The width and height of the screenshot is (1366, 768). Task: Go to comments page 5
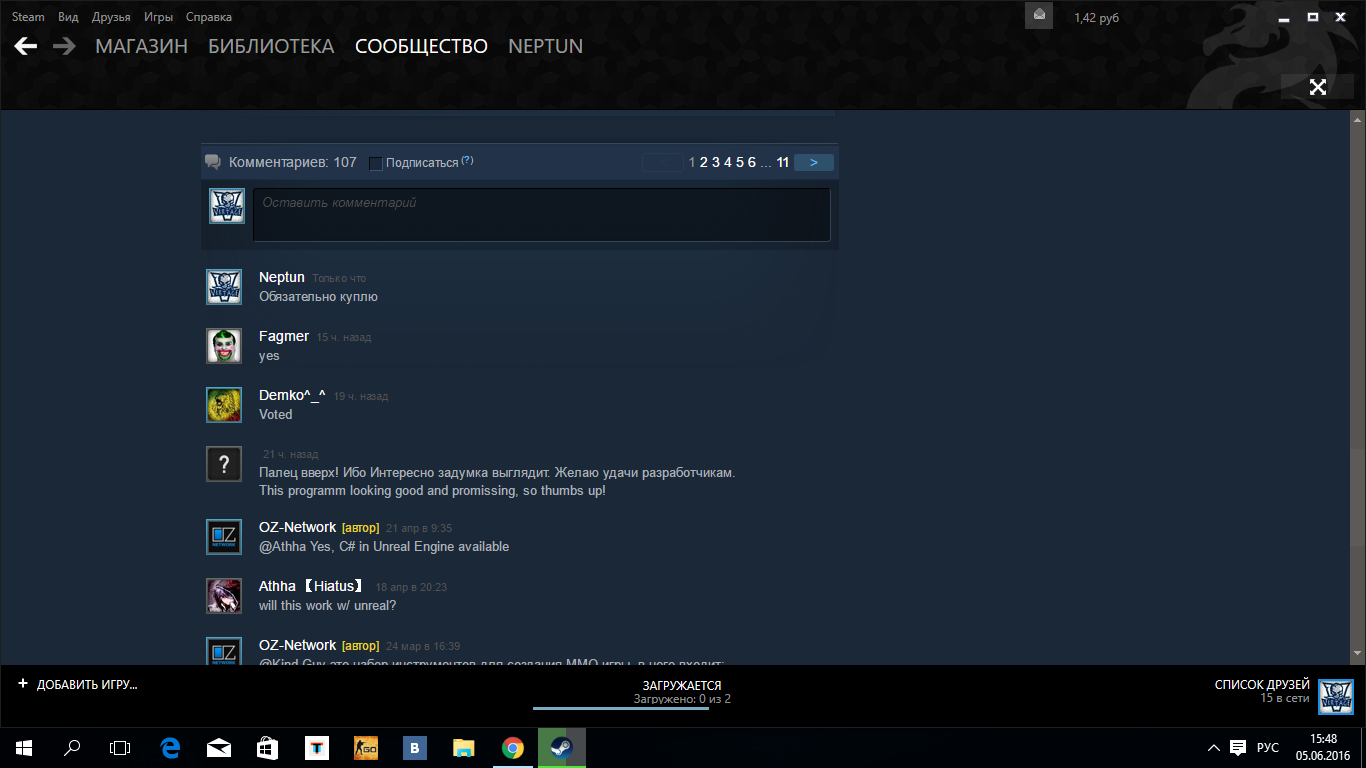[740, 162]
